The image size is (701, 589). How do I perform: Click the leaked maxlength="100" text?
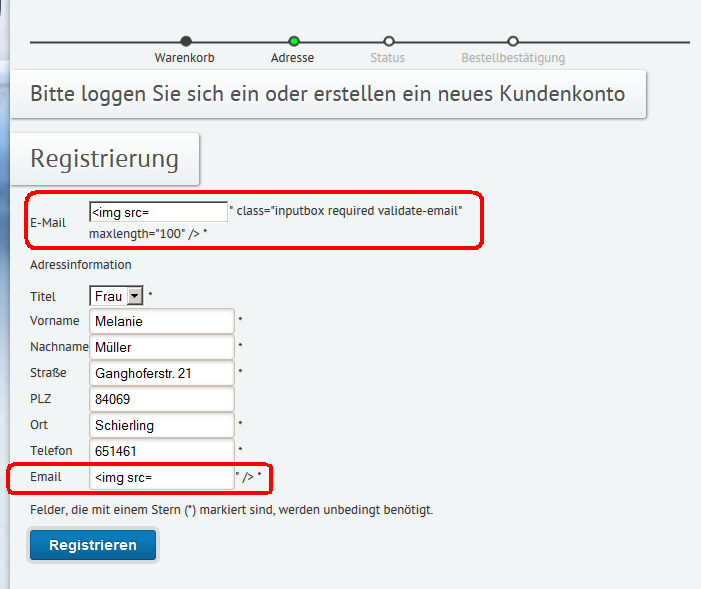point(137,233)
